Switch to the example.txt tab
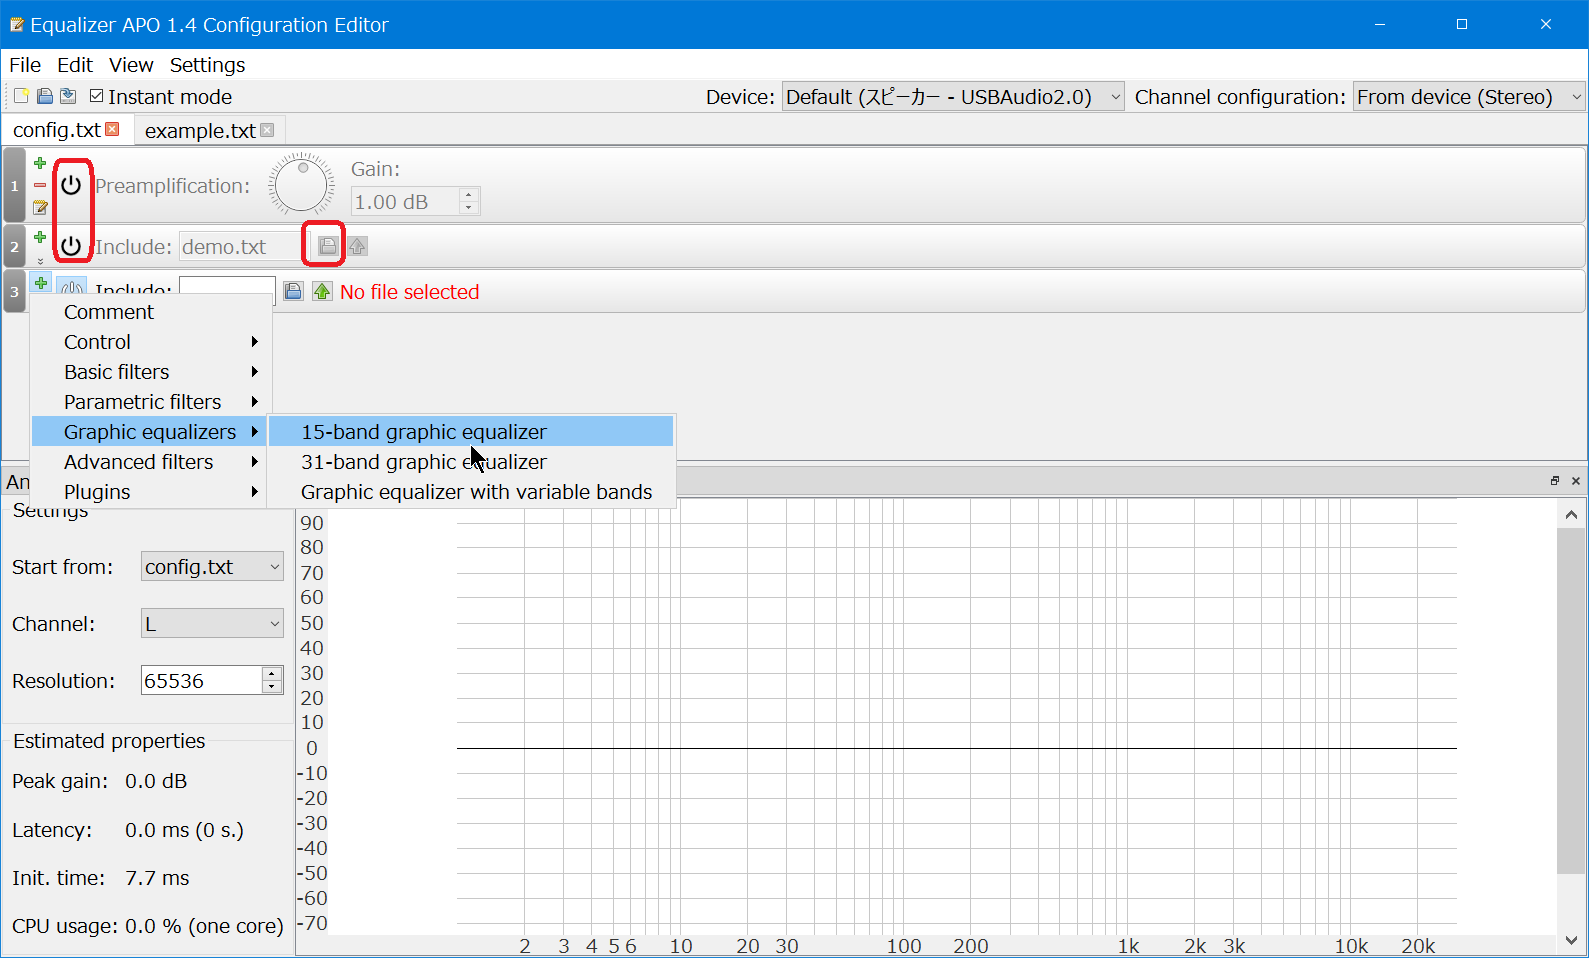The image size is (1589, 958). click(x=200, y=131)
